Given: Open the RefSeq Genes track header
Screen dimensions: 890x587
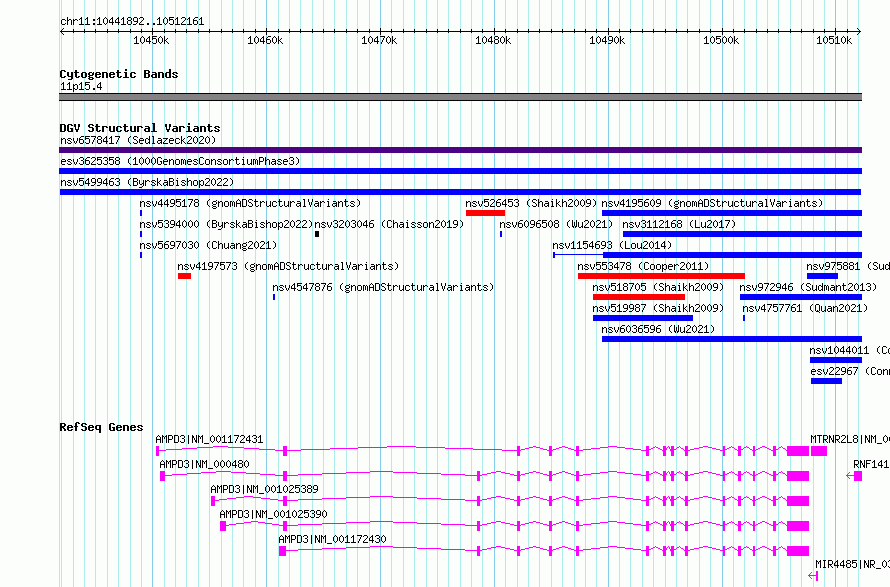Looking at the screenshot, I should [101, 427].
